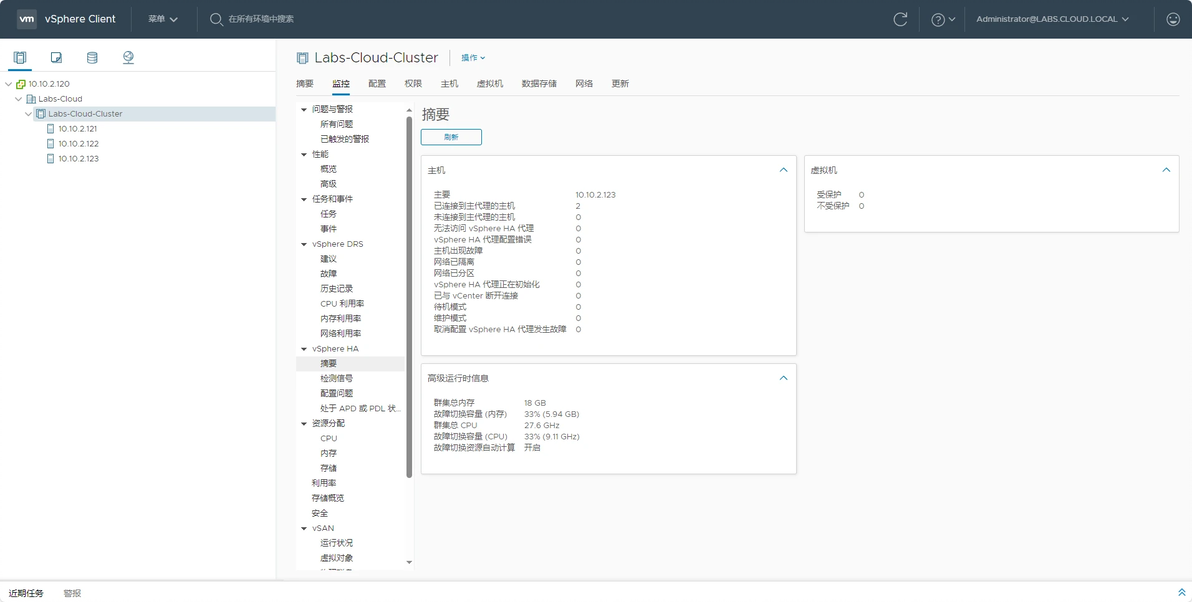This screenshot has width=1192, height=602.
Task: Open CPU 利用率 under vSphere DRS
Action: pyautogui.click(x=341, y=304)
